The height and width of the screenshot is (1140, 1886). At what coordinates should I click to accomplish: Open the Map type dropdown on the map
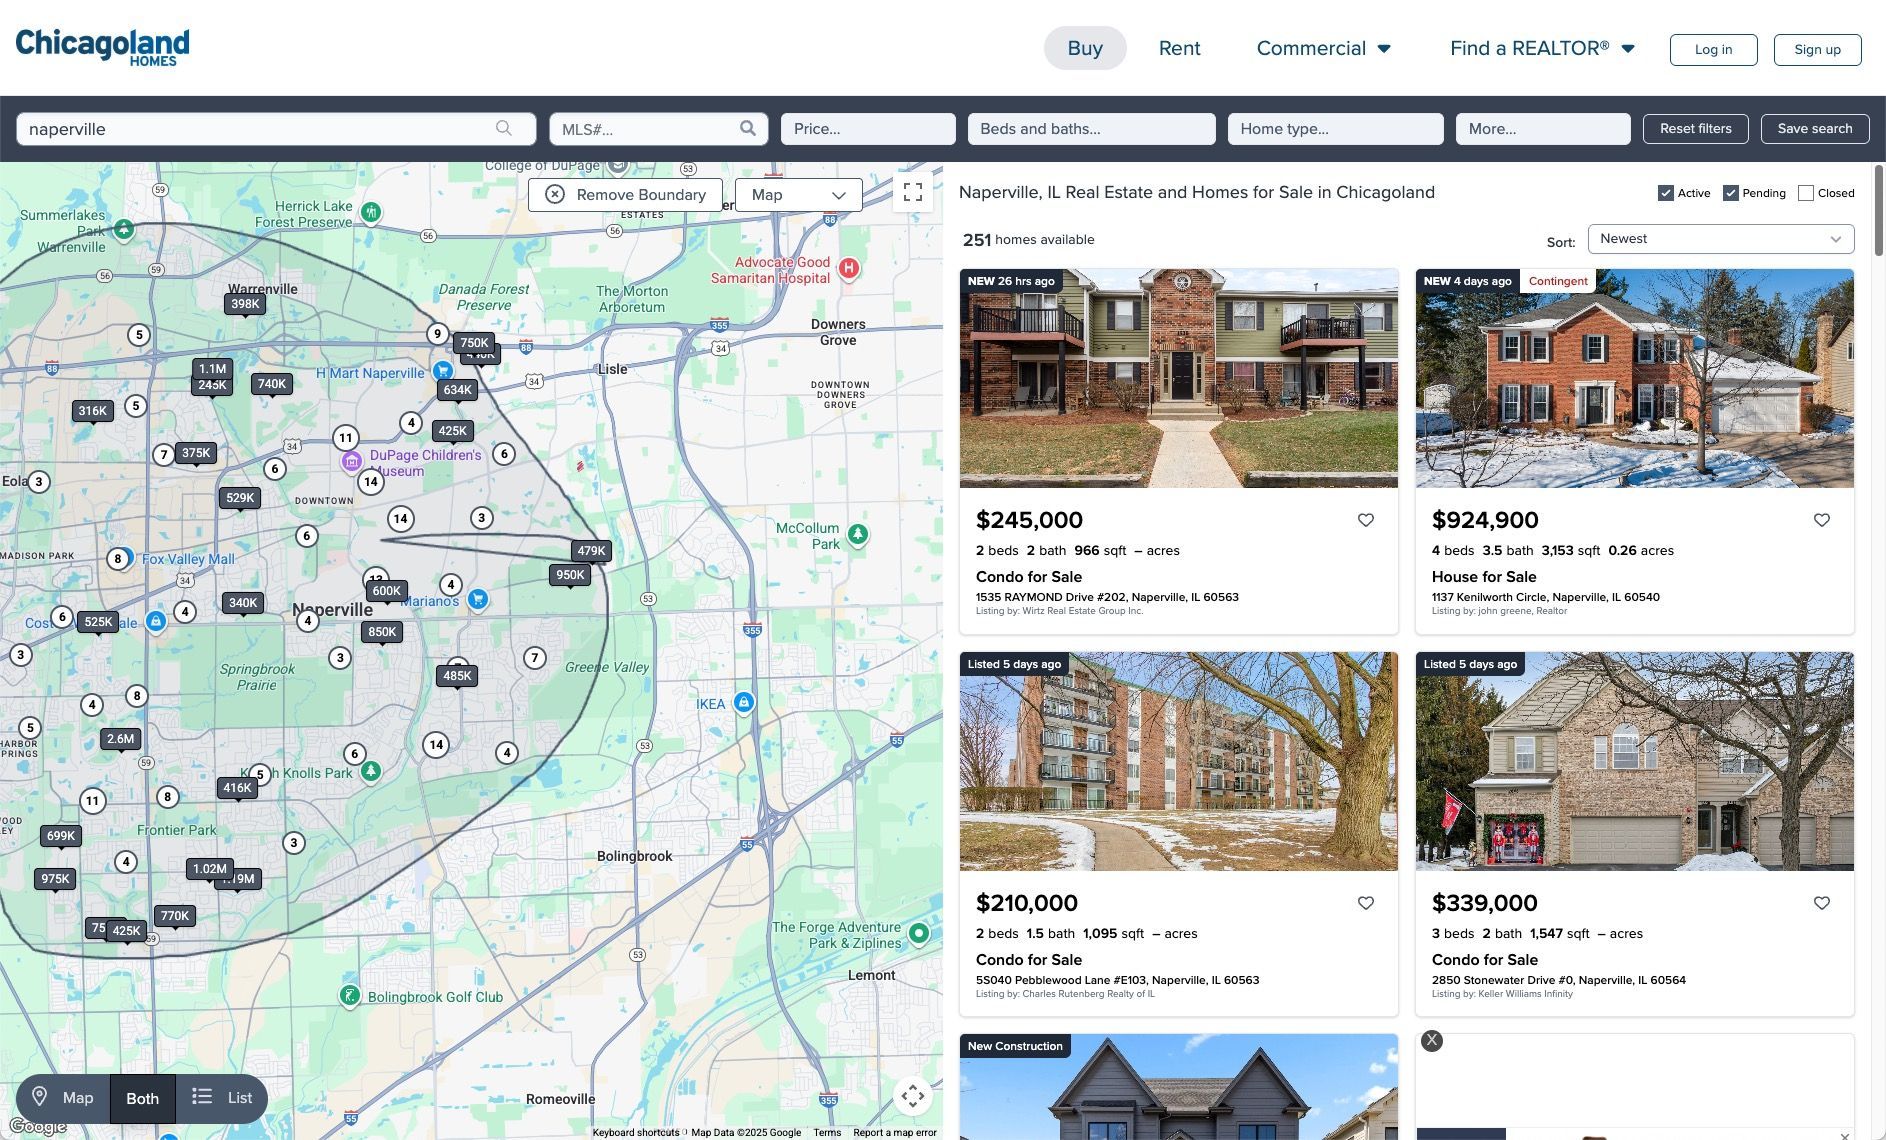[x=798, y=194]
